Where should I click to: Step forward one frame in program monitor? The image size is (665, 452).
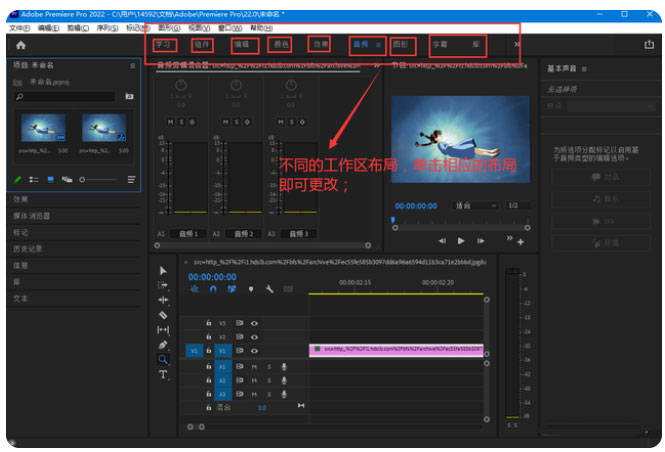(x=480, y=241)
